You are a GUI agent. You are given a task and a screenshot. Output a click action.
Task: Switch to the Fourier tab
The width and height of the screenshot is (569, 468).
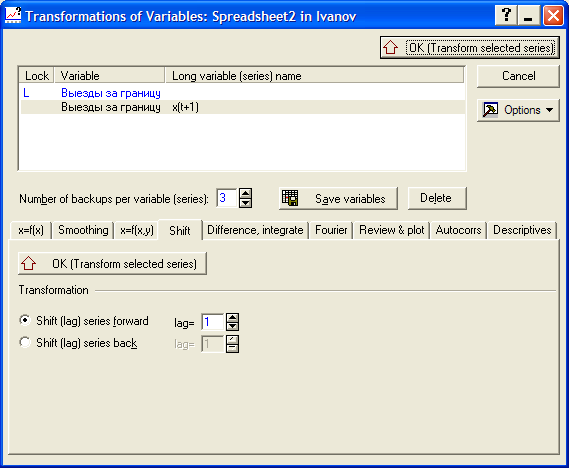pyautogui.click(x=331, y=230)
